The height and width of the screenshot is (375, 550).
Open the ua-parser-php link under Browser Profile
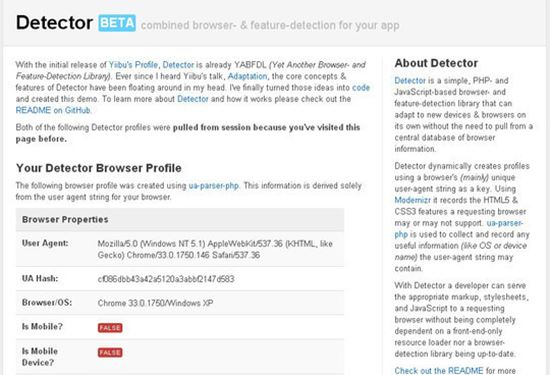[214, 186]
